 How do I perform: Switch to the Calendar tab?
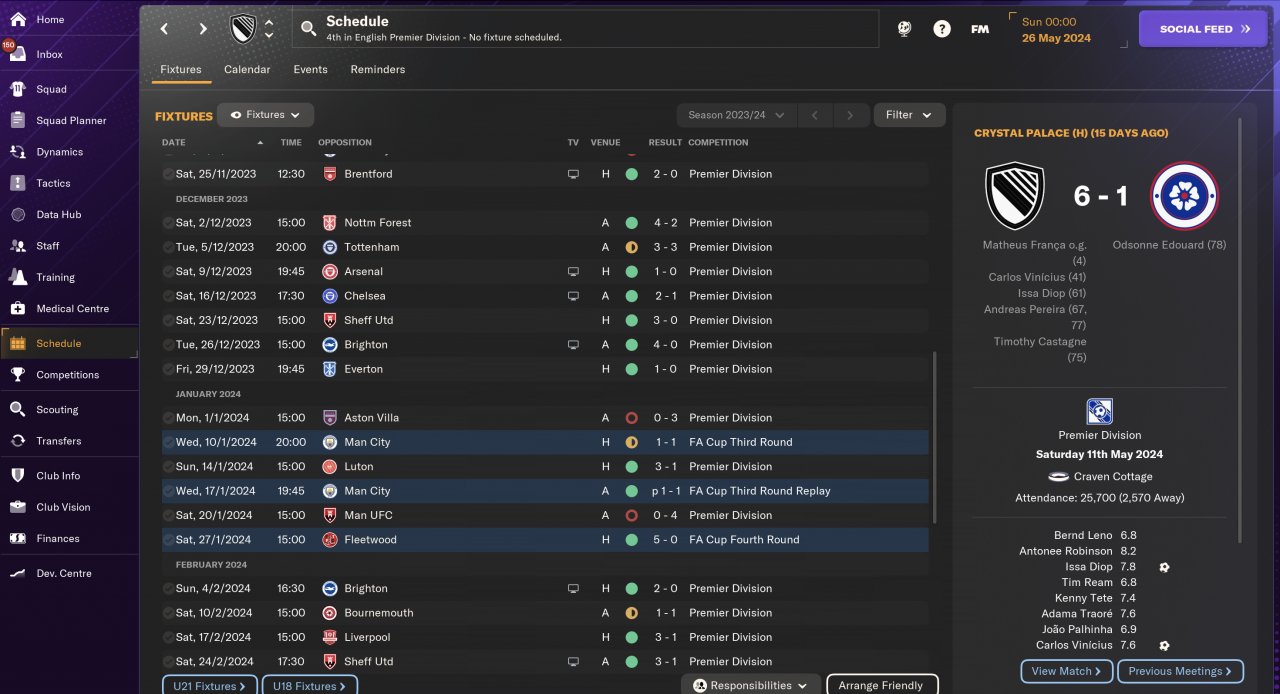coord(247,70)
